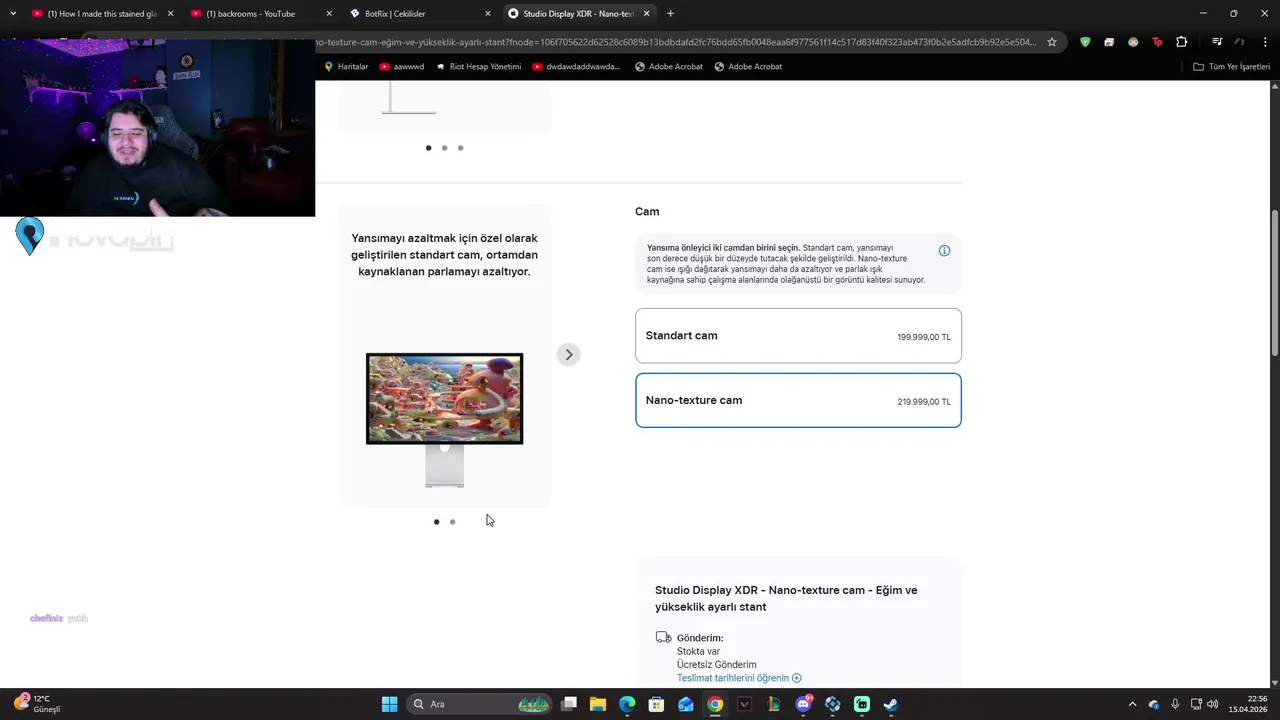The height and width of the screenshot is (720, 1280).
Task: Select the Nano-texture cam option
Action: point(798,400)
